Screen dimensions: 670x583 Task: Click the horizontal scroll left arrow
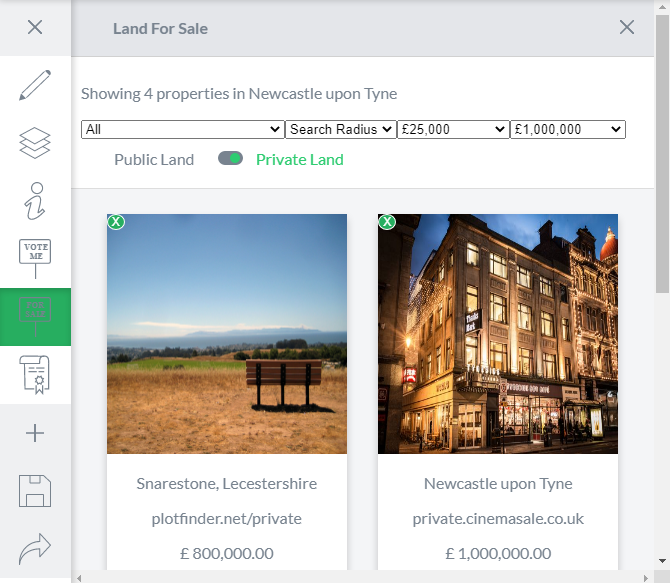pos(79,578)
